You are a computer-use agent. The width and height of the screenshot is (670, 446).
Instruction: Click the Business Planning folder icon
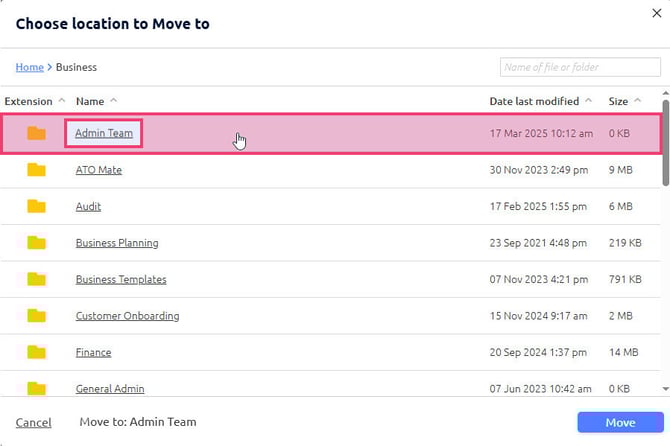(36, 243)
